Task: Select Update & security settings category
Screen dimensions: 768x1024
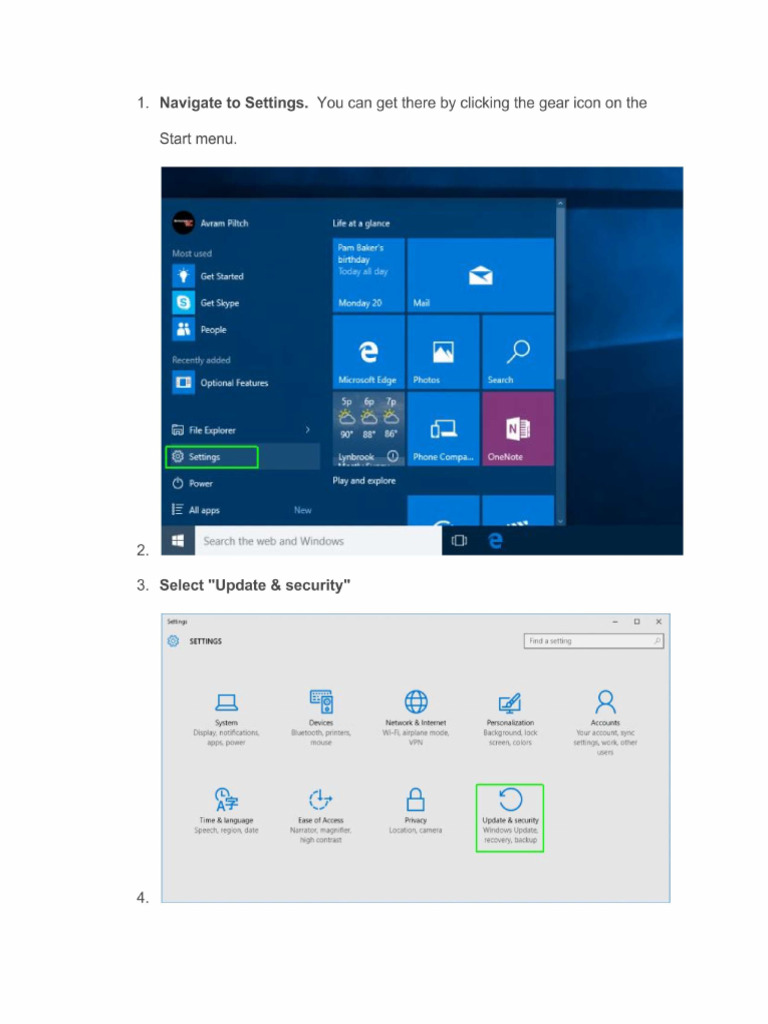Action: click(510, 818)
